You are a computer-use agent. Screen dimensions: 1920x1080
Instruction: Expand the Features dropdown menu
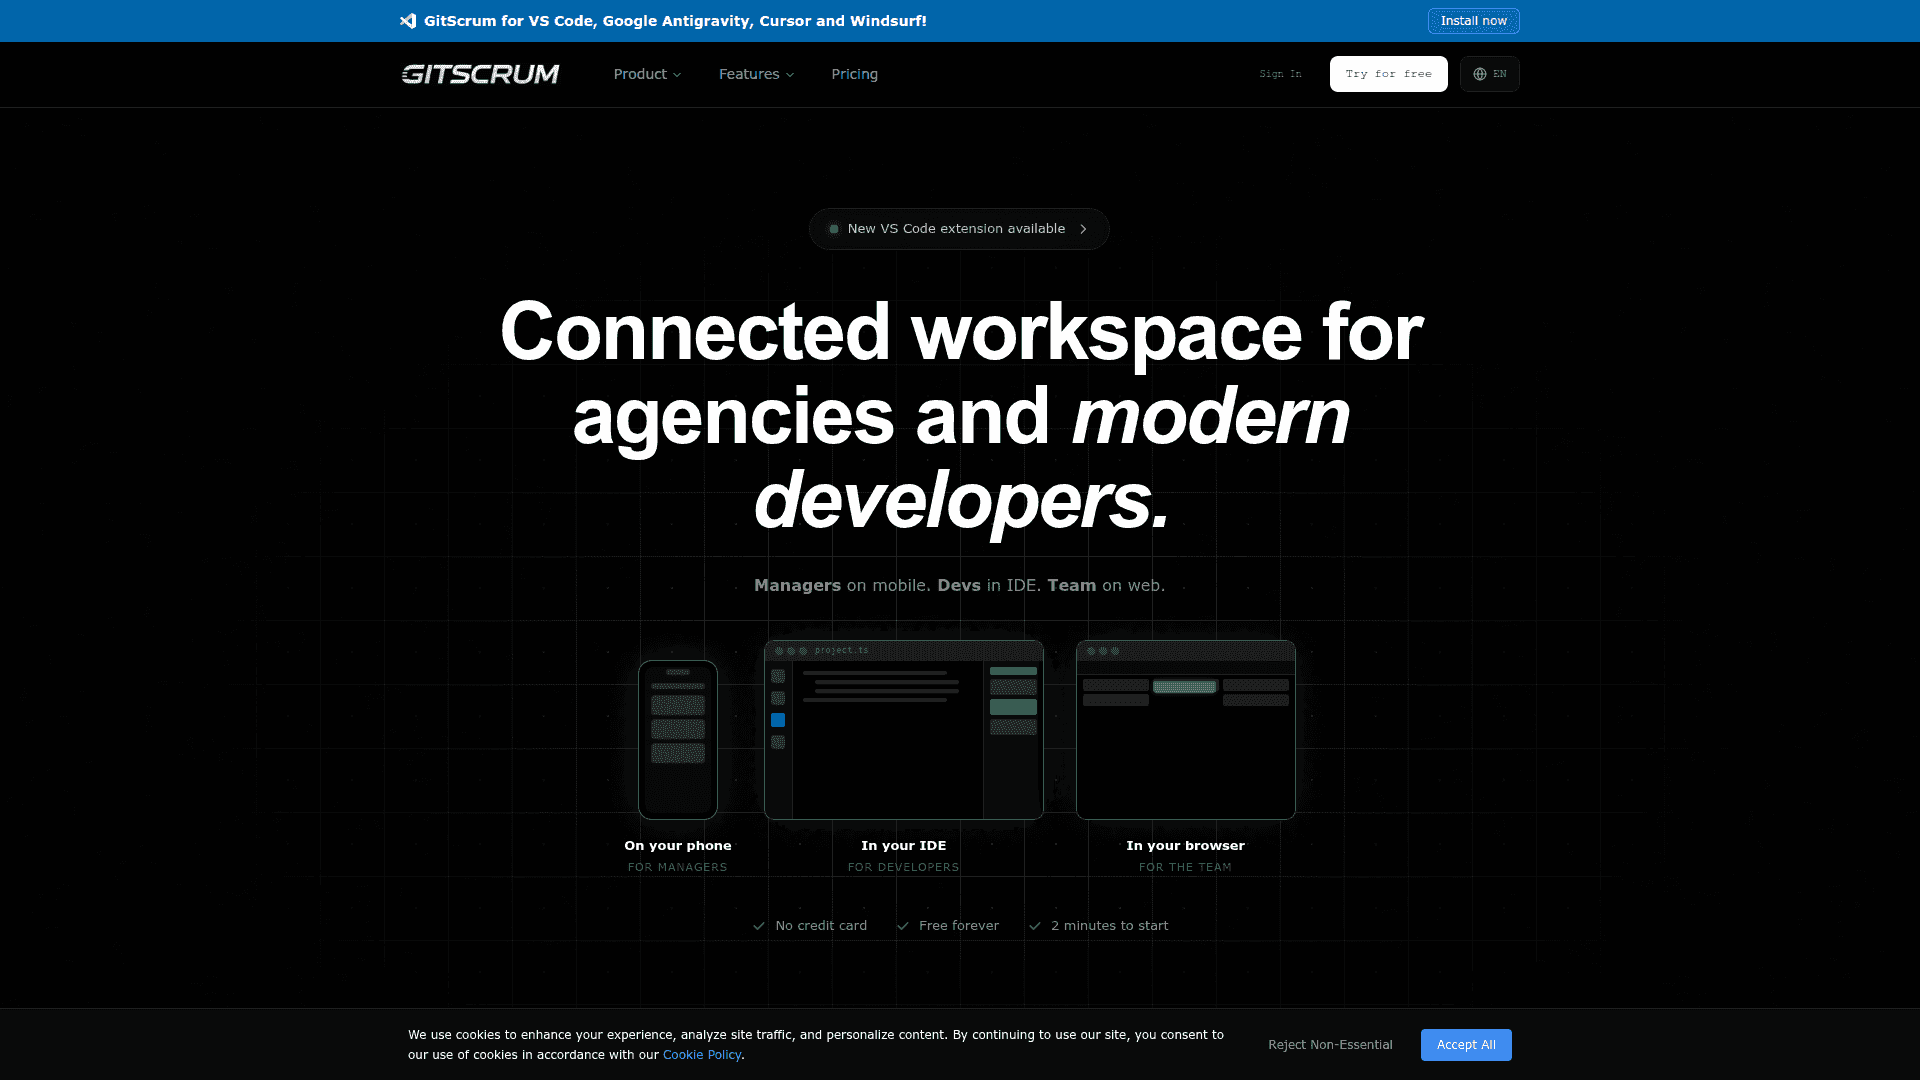click(x=756, y=74)
